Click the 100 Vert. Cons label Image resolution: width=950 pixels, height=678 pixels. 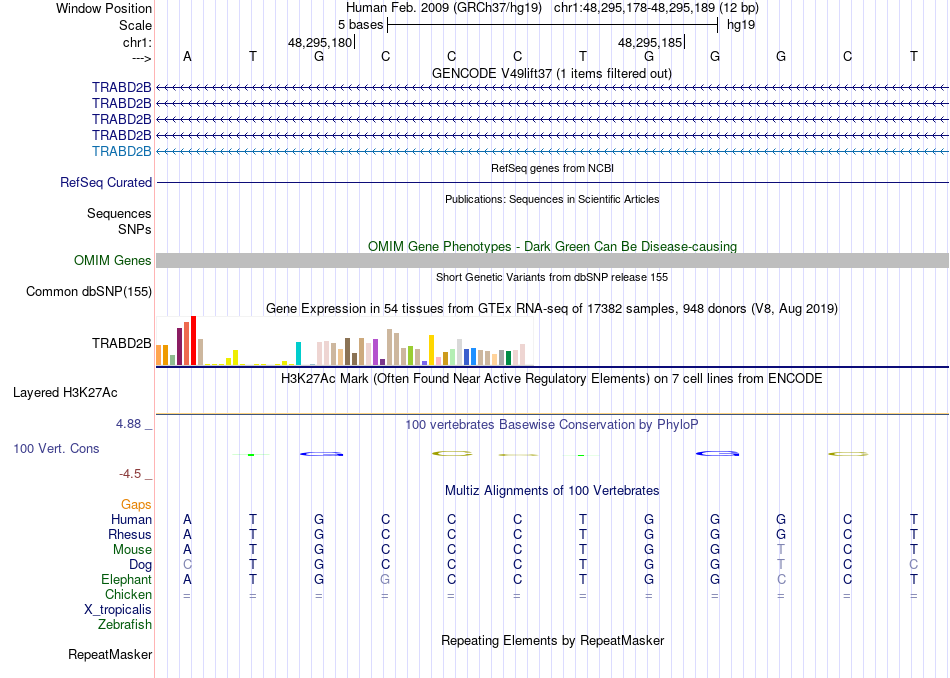56,448
